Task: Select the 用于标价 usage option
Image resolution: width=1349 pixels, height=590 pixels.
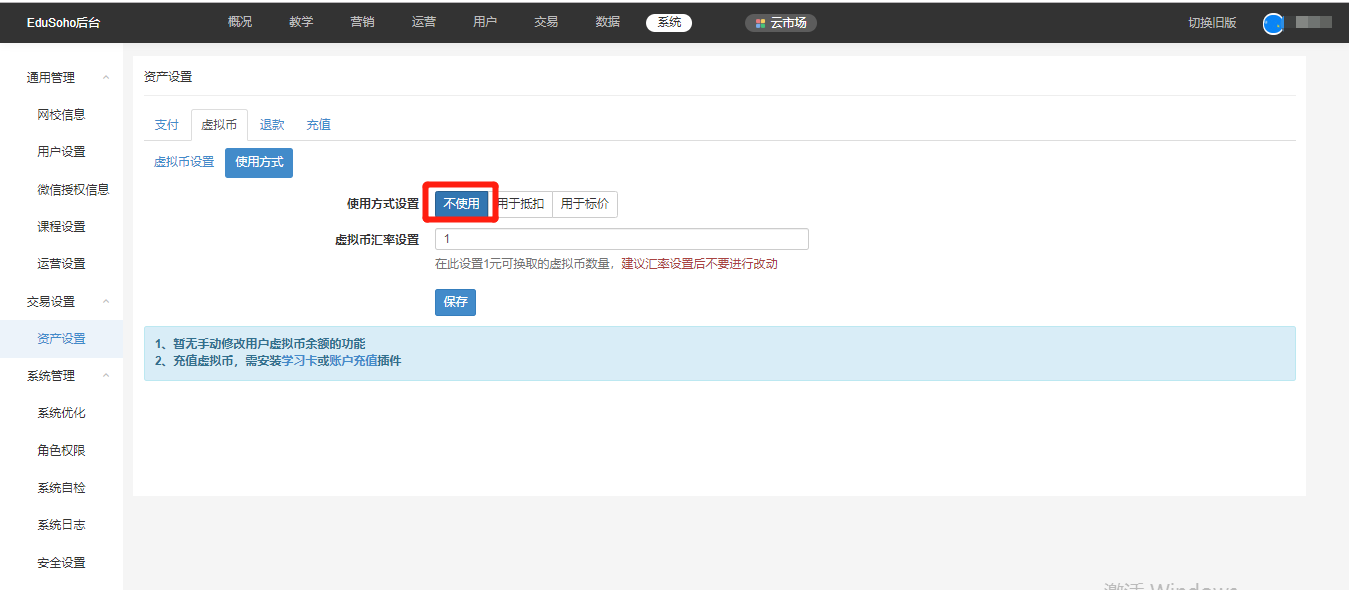Action: (x=584, y=204)
